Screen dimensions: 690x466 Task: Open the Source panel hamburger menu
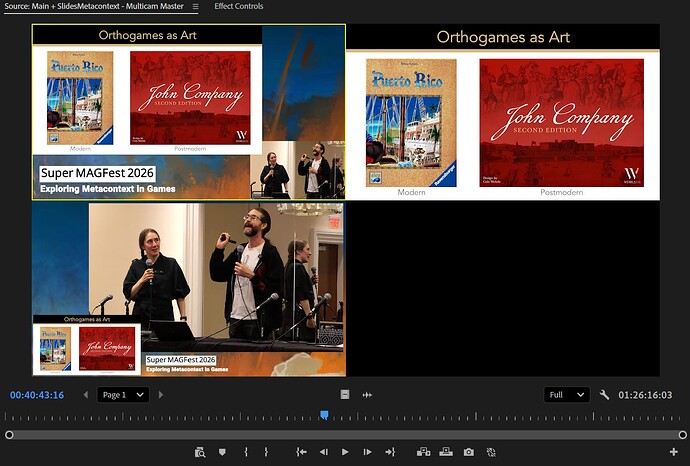tap(195, 7)
